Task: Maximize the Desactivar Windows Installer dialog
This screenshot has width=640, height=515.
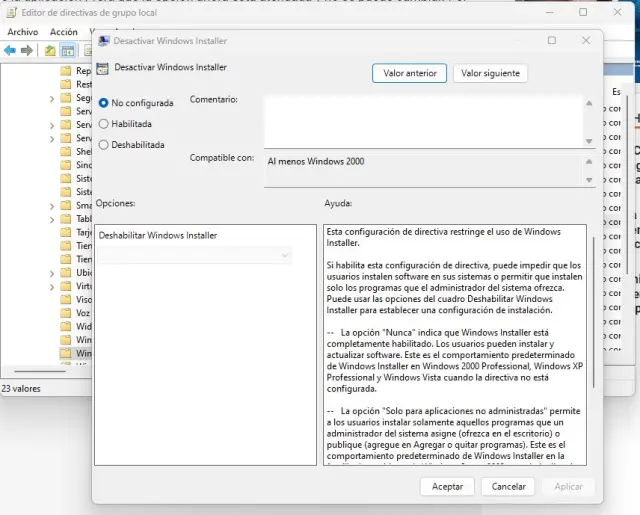Action: [551, 41]
